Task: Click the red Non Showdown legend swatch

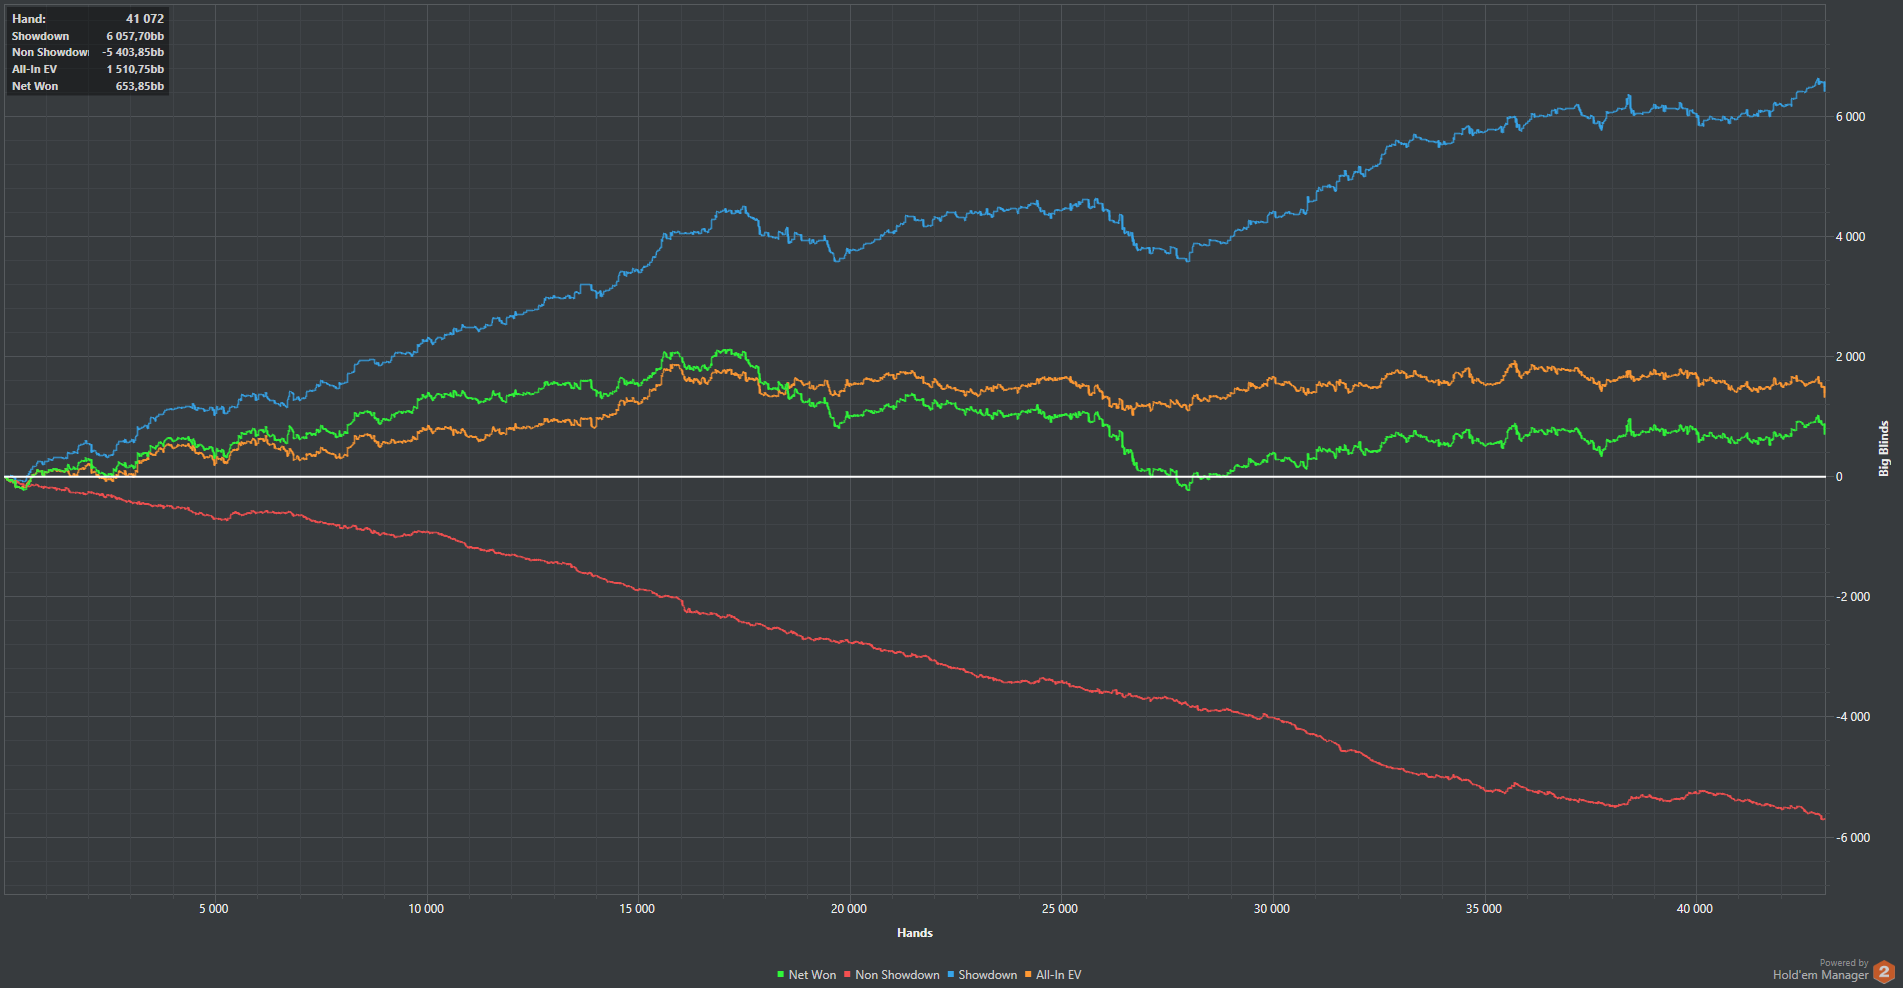Action: pos(847,975)
